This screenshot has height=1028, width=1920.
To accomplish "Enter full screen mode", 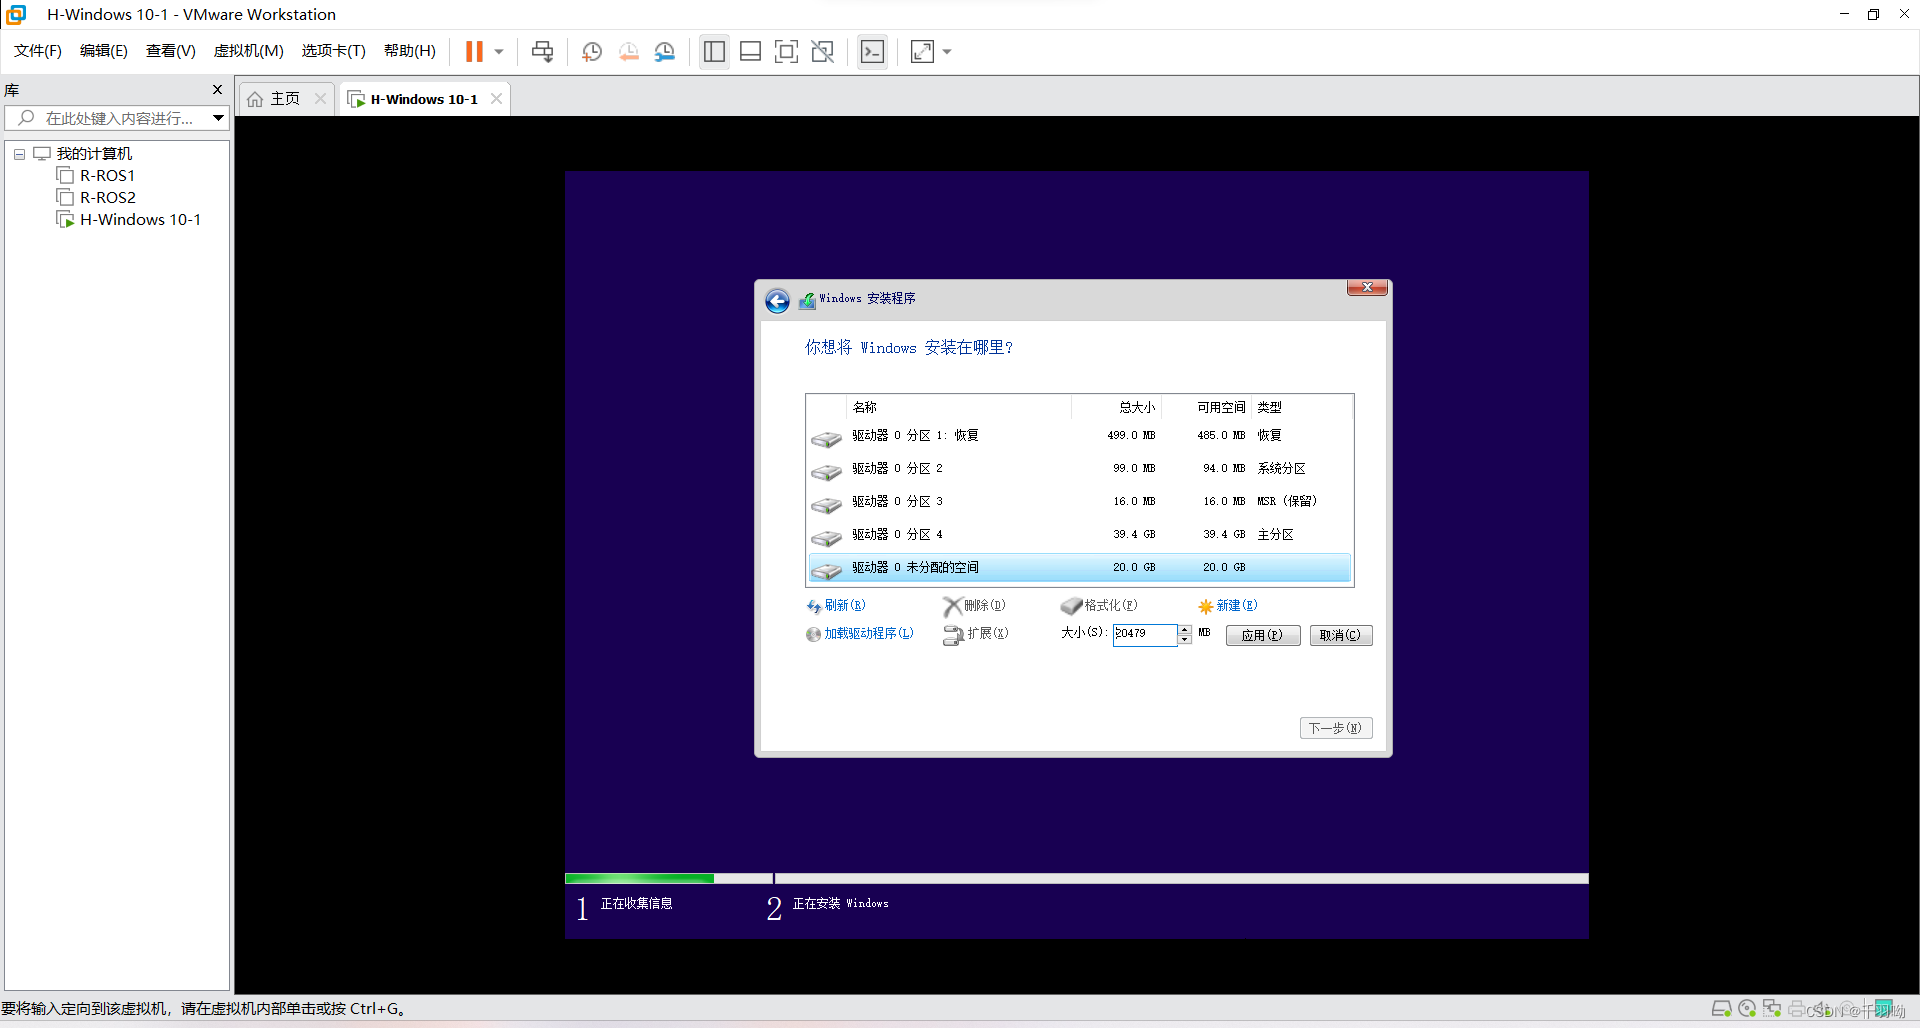I will point(787,51).
